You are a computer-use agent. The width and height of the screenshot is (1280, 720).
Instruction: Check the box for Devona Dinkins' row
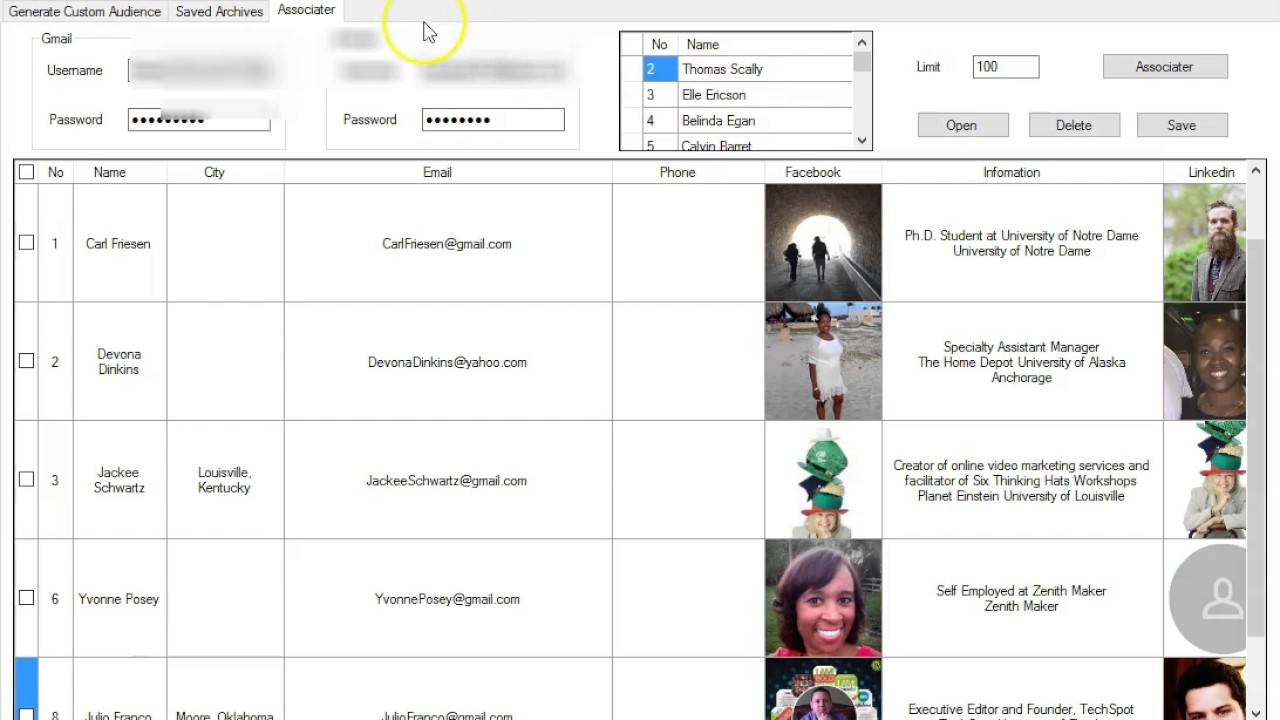26,361
